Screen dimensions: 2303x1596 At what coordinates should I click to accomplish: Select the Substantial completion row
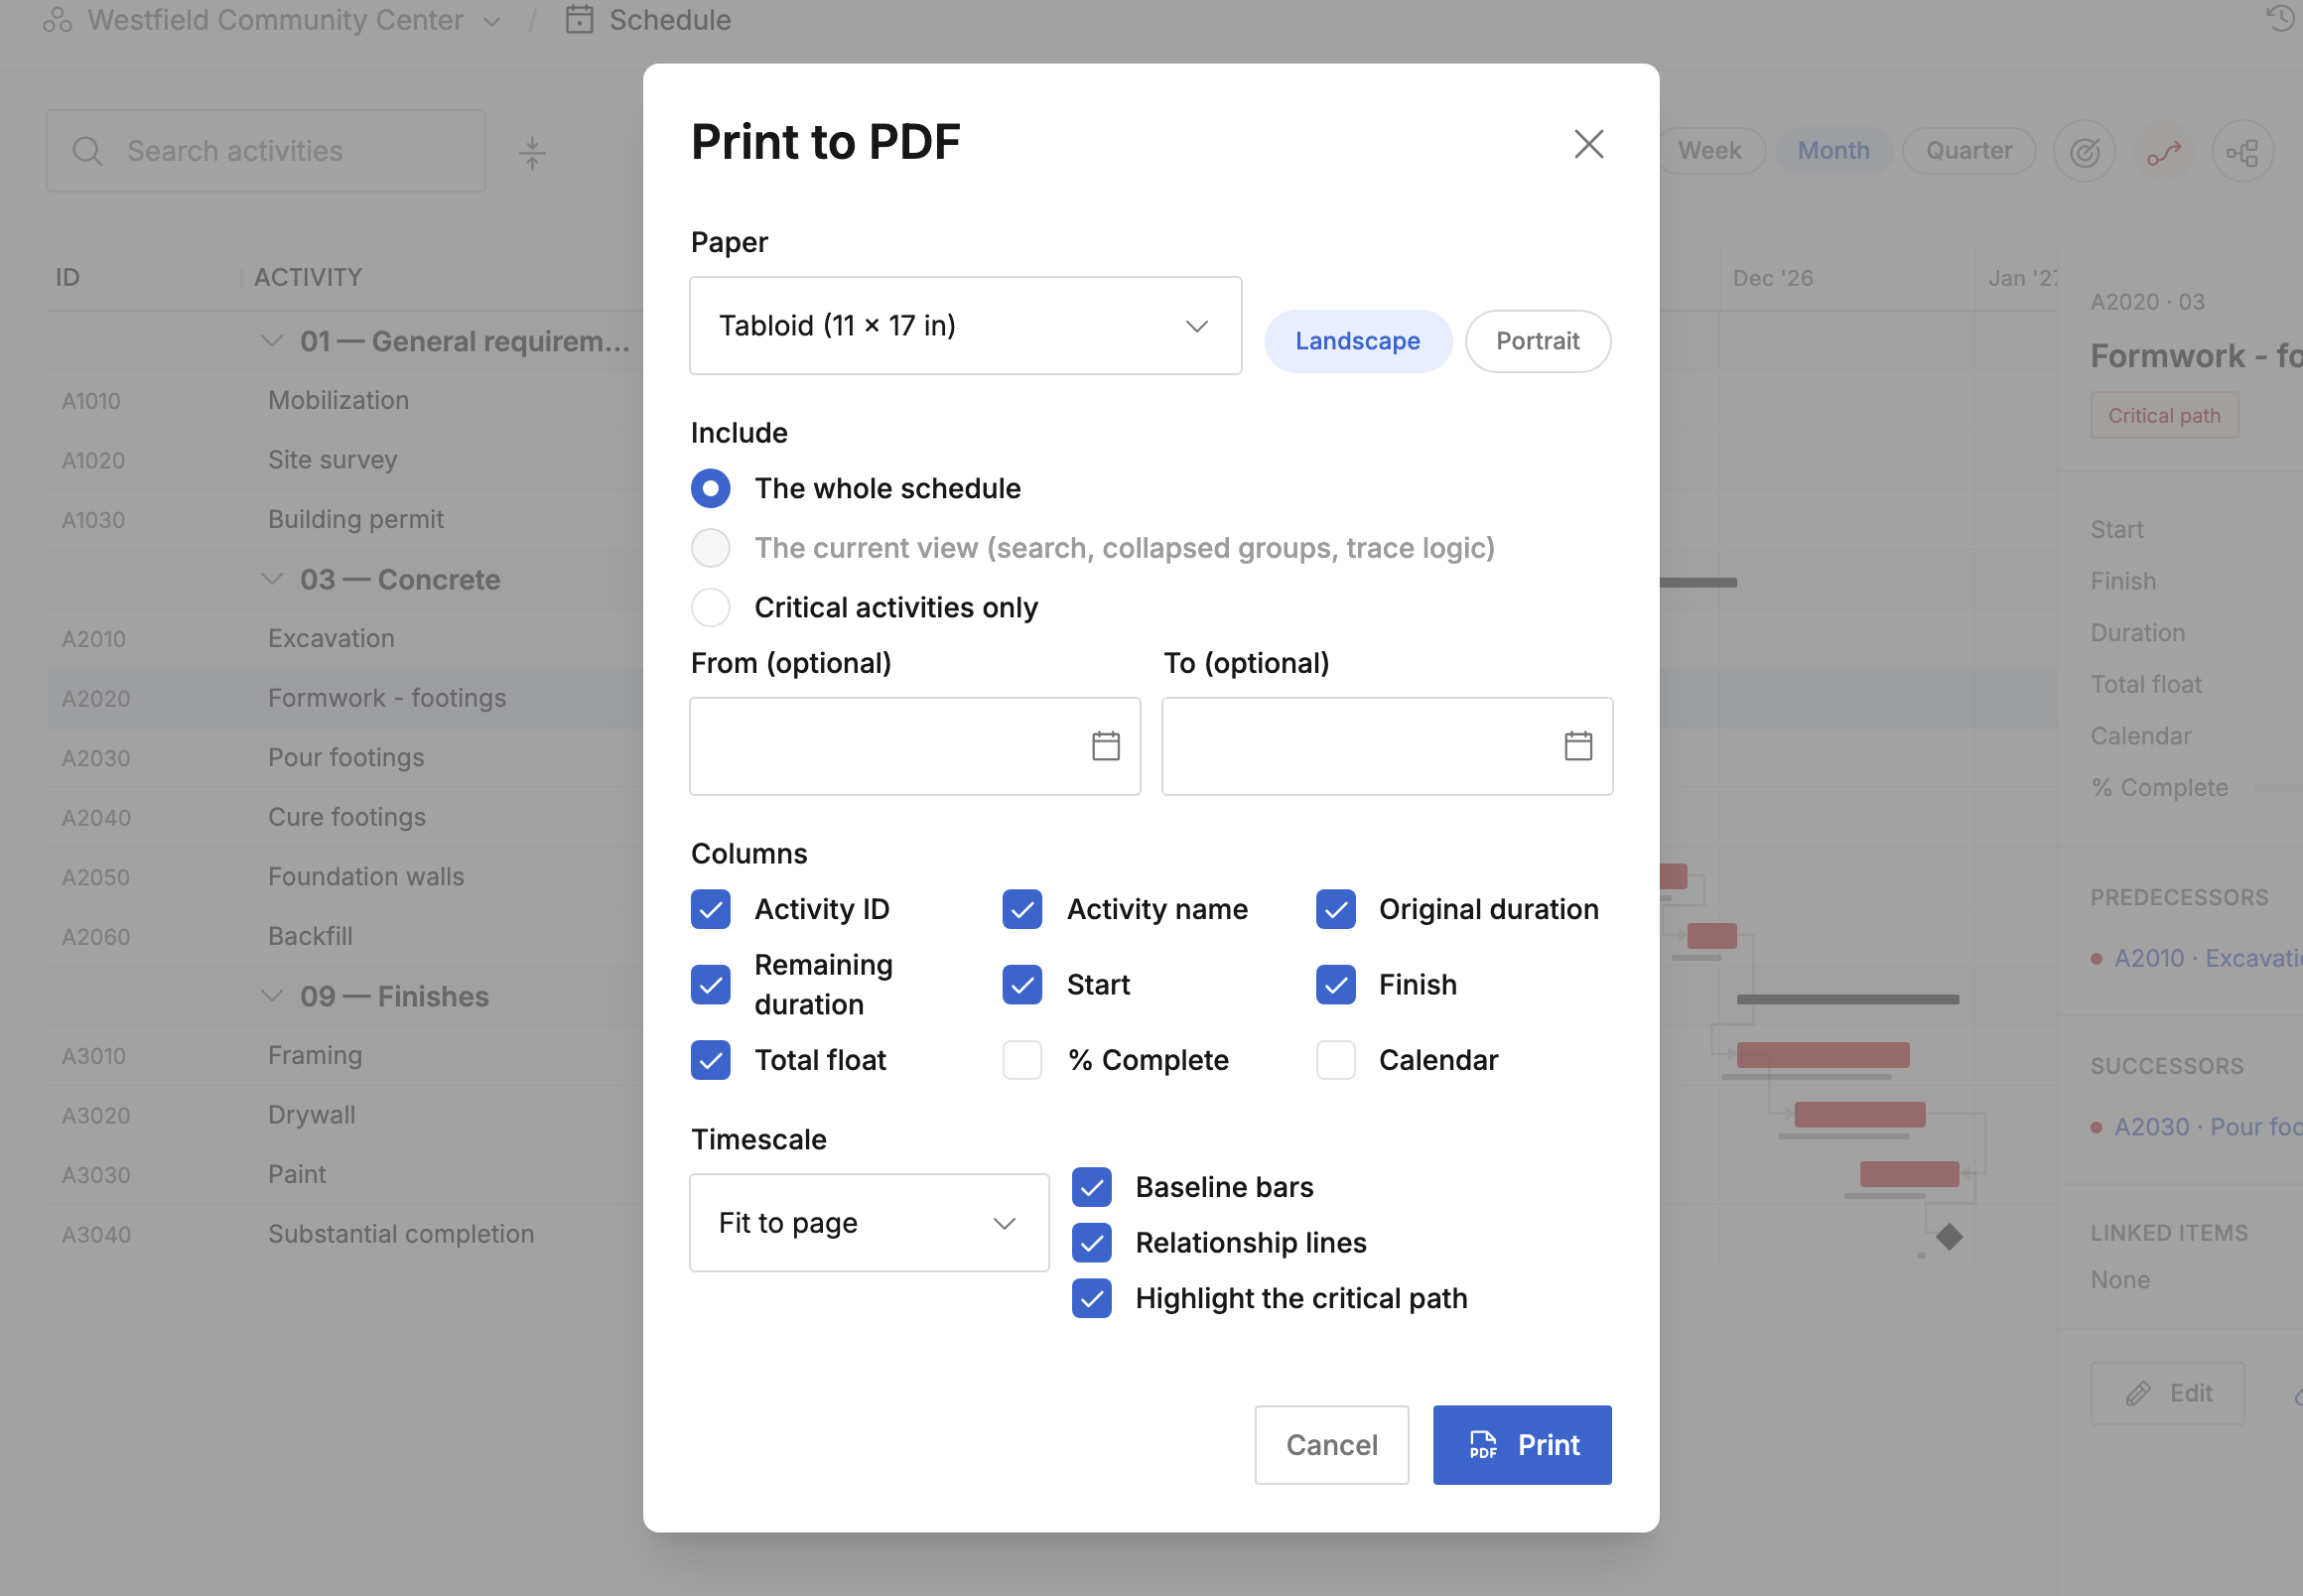[x=345, y=1234]
